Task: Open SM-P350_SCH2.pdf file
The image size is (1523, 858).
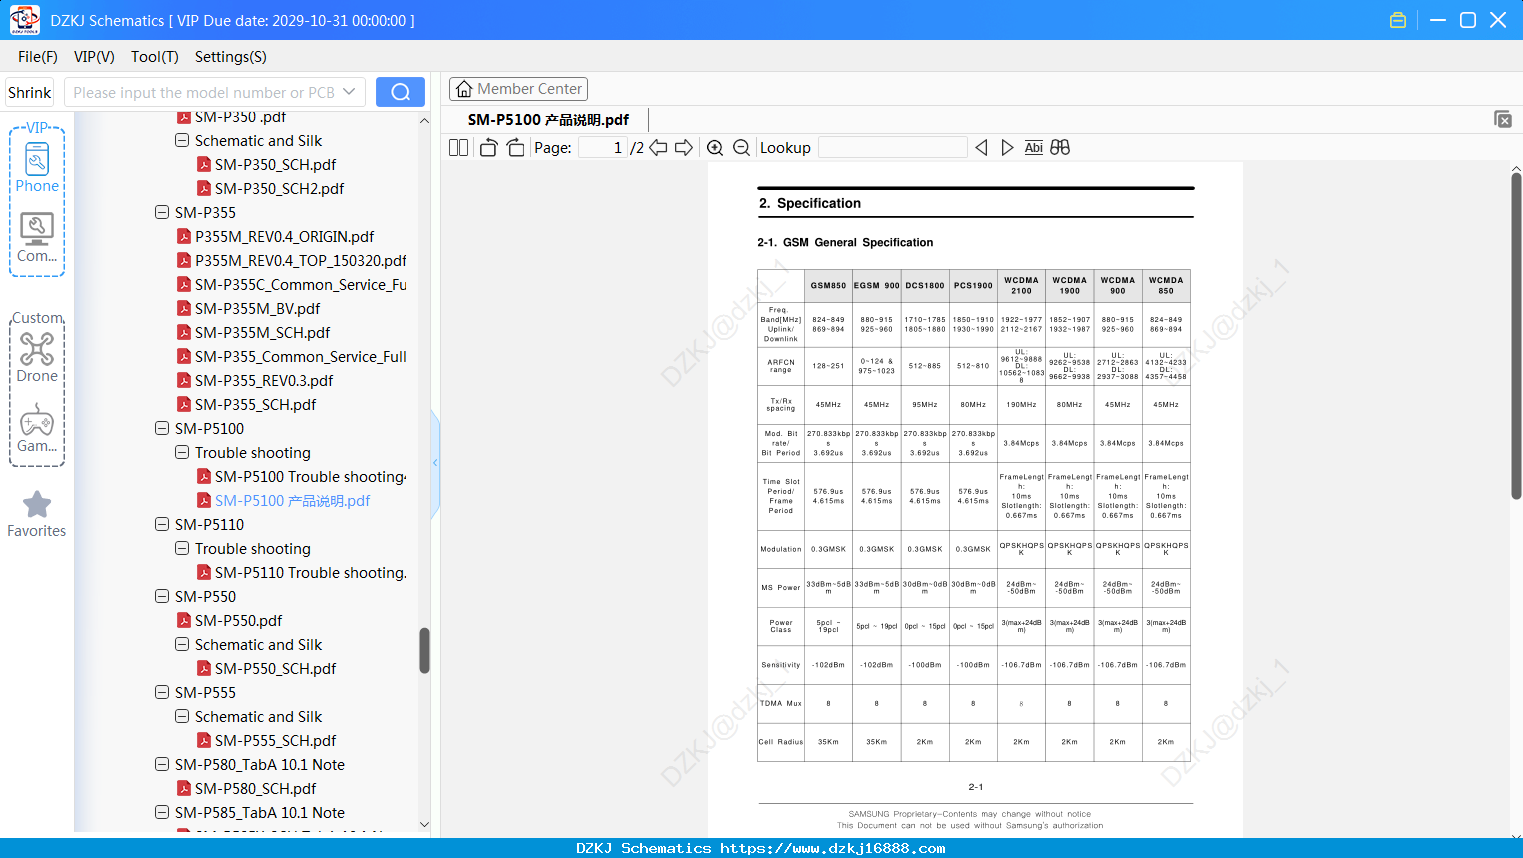Action: click(x=279, y=188)
